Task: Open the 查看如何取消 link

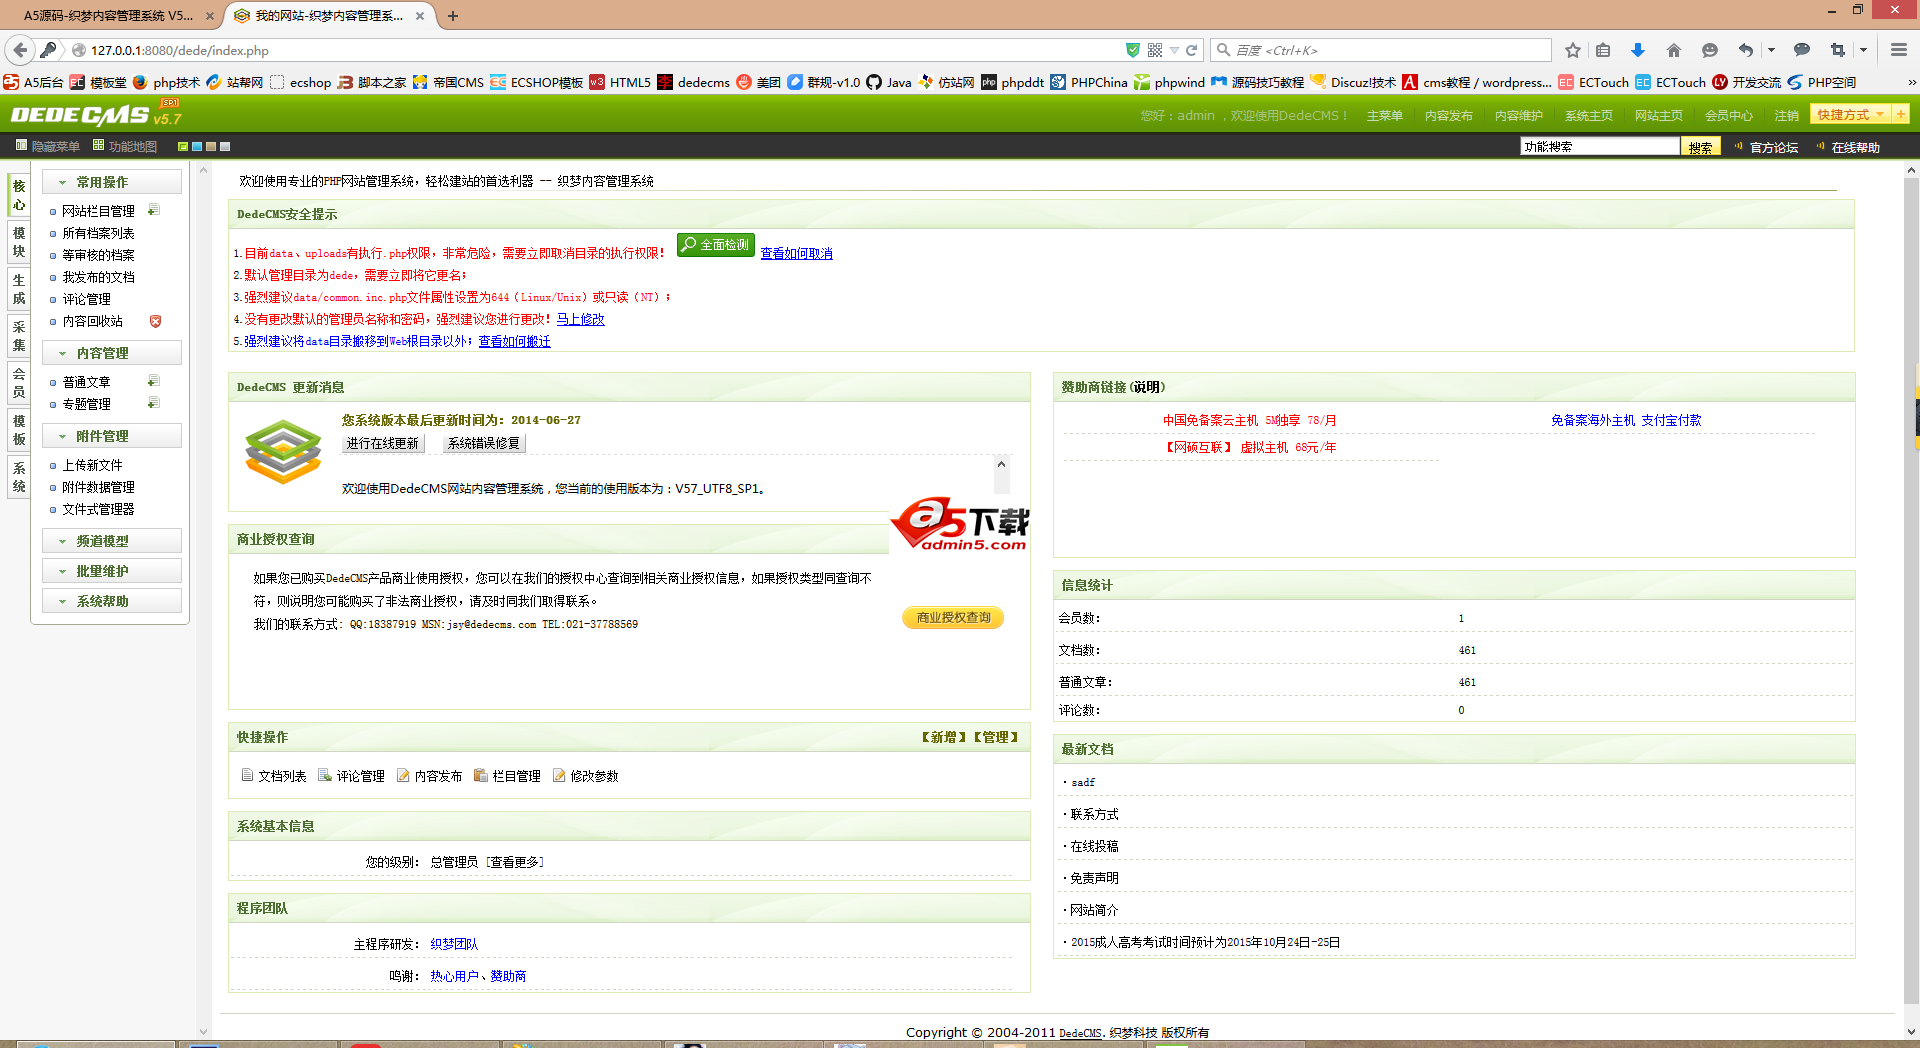Action: pos(797,253)
